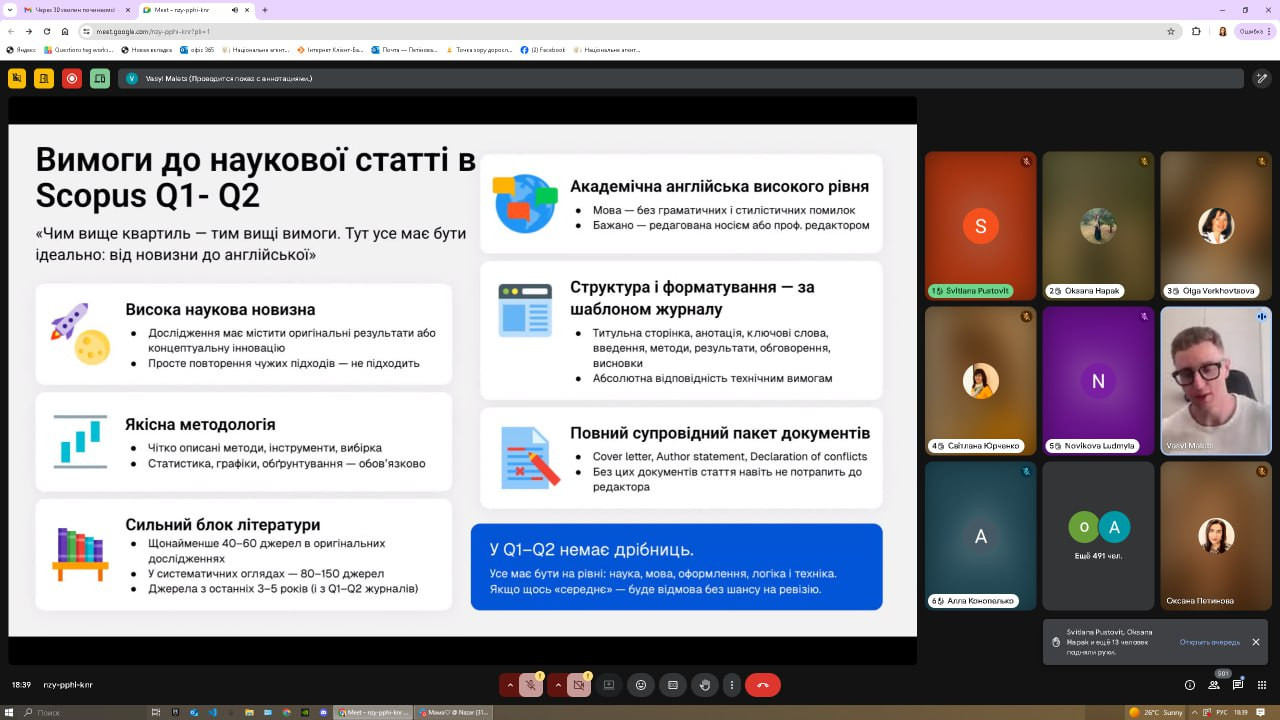Expand the microphone audio settings arrow
The width and height of the screenshot is (1280, 720).
(510, 685)
